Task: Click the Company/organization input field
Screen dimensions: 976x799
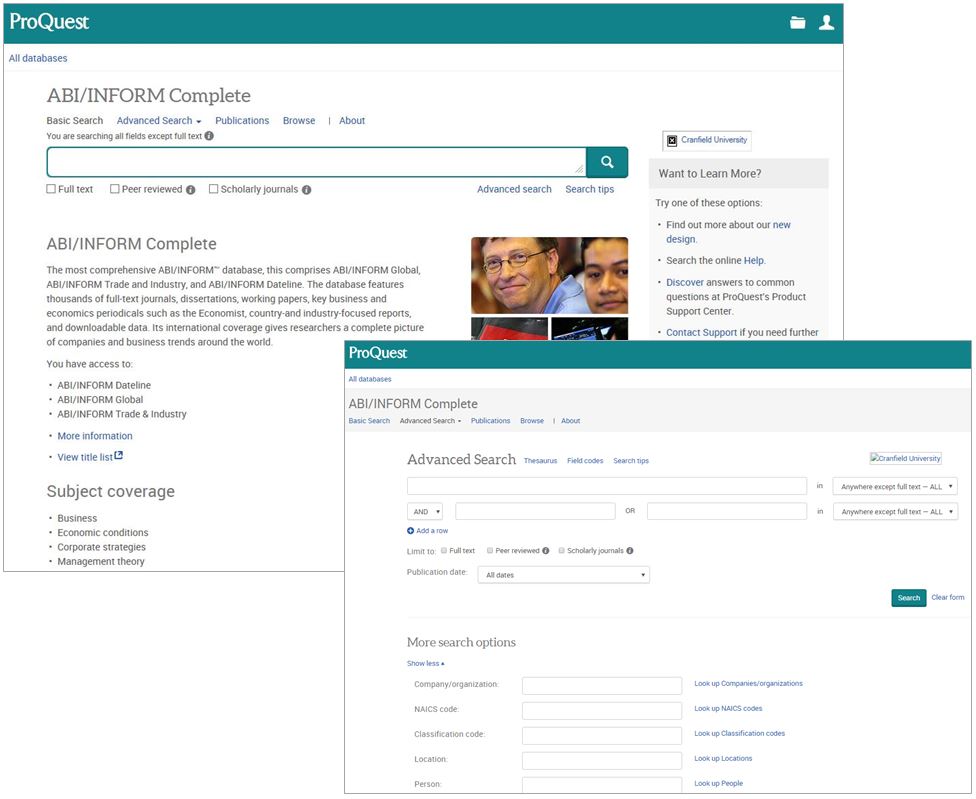Action: [601, 686]
